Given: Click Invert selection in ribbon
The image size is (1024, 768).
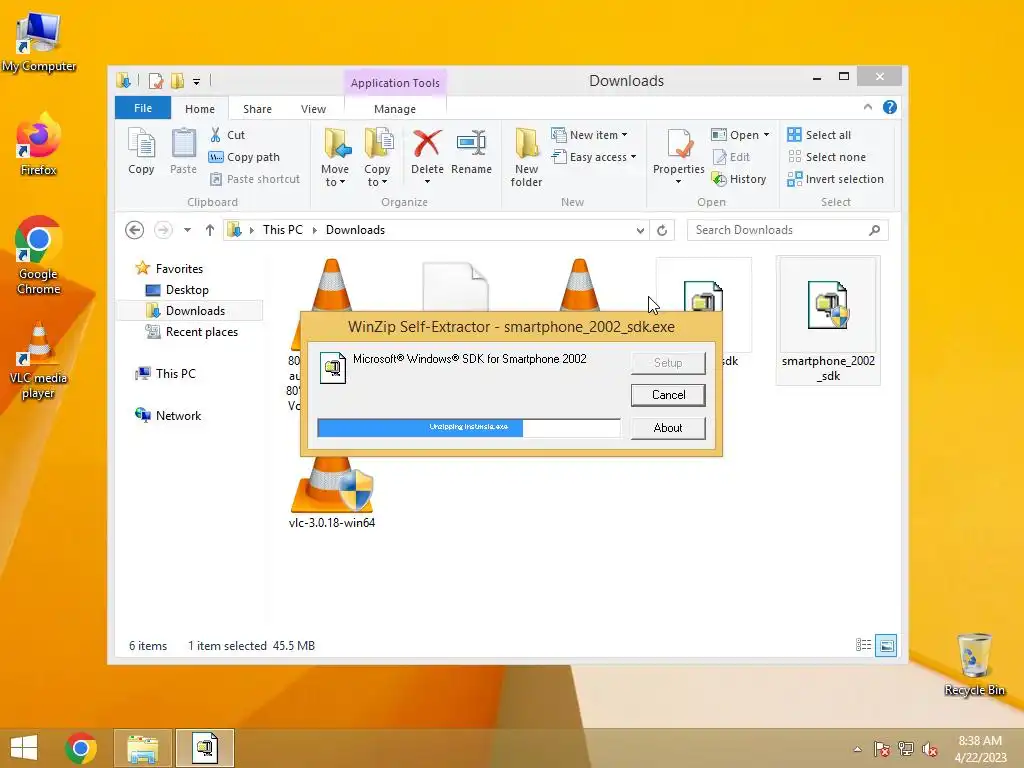Looking at the screenshot, I should pos(835,179).
